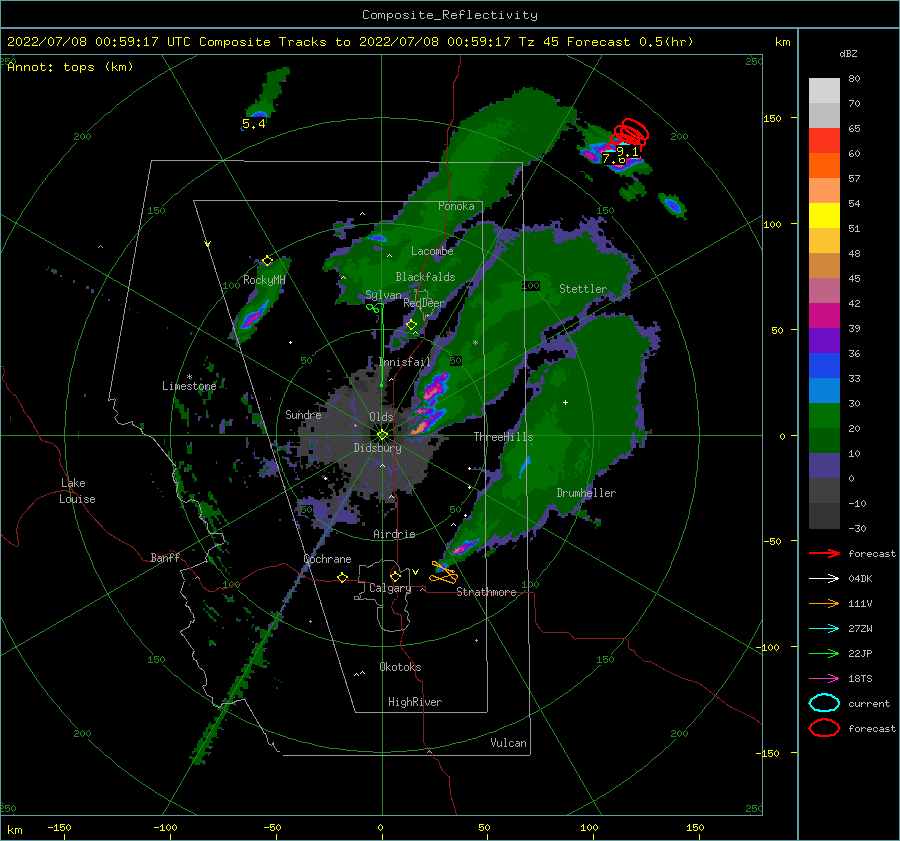Select the white 80 dBZ color swatch
This screenshot has height=841, width=900.
[x=824, y=90]
